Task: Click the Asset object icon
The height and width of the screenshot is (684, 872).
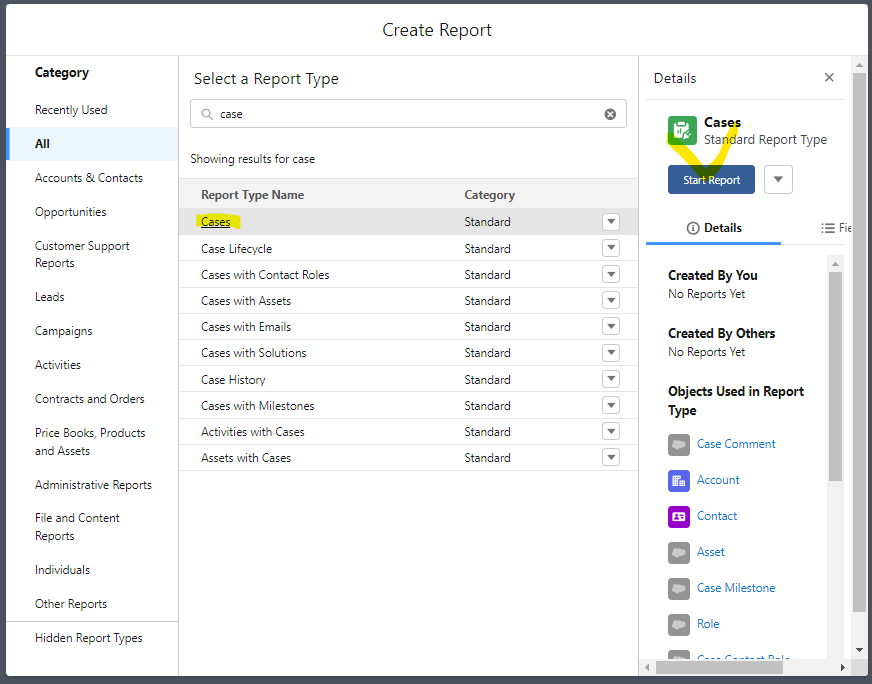Action: pos(679,552)
